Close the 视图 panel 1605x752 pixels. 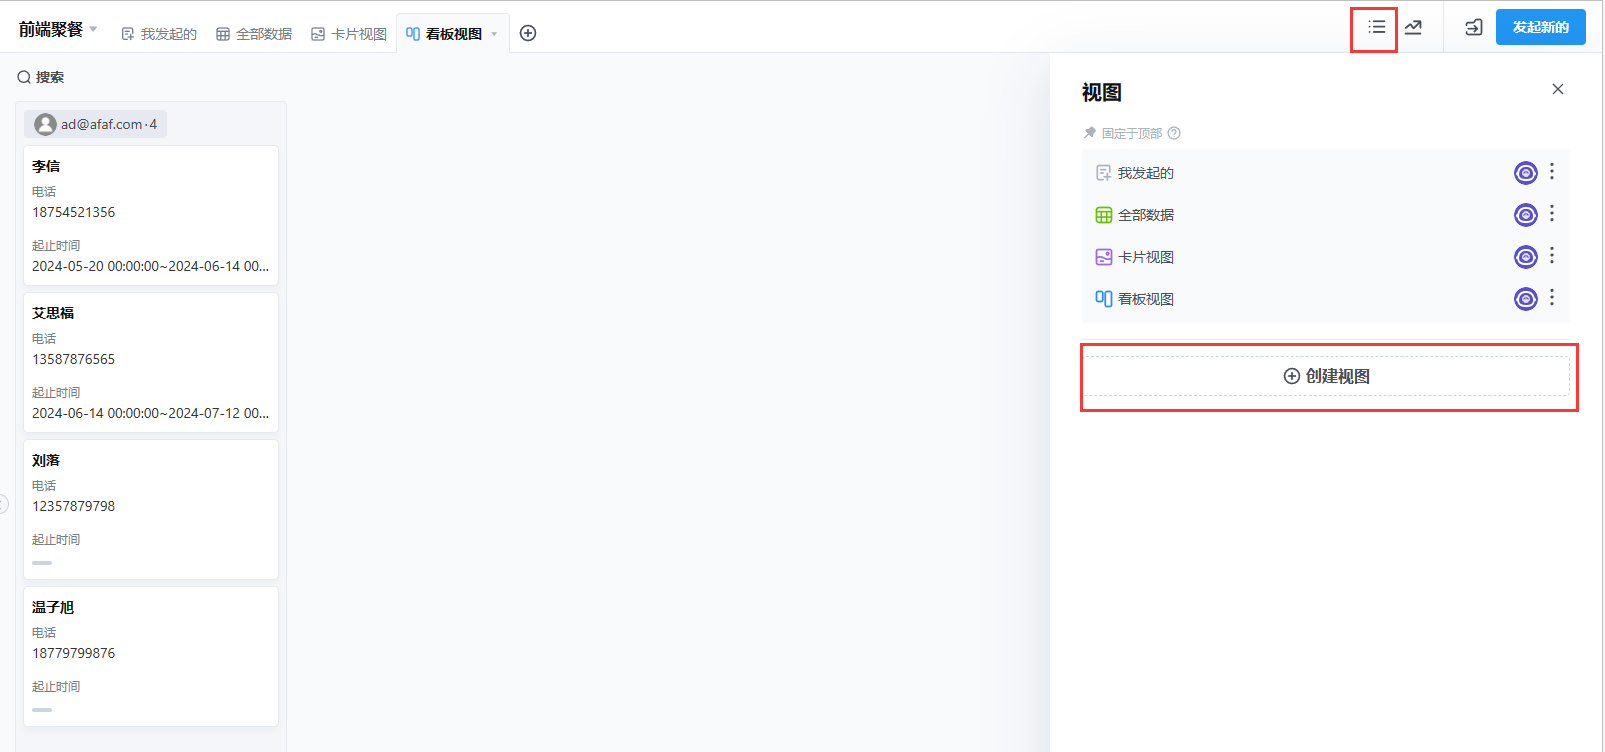click(x=1557, y=89)
